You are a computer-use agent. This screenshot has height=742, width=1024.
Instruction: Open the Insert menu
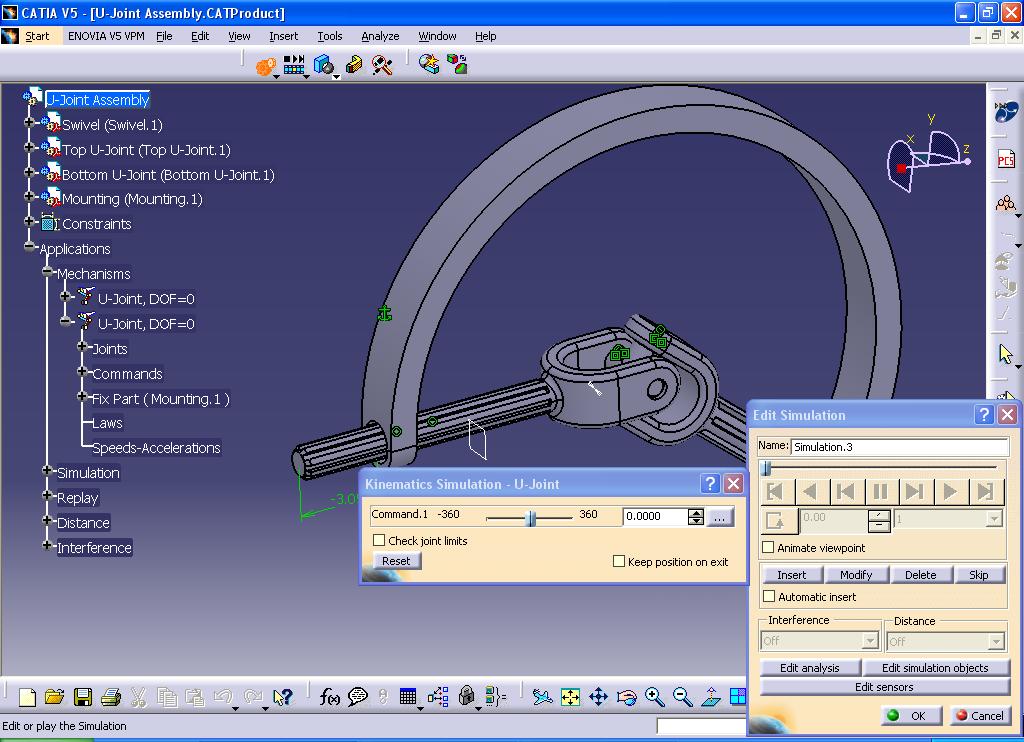(283, 36)
